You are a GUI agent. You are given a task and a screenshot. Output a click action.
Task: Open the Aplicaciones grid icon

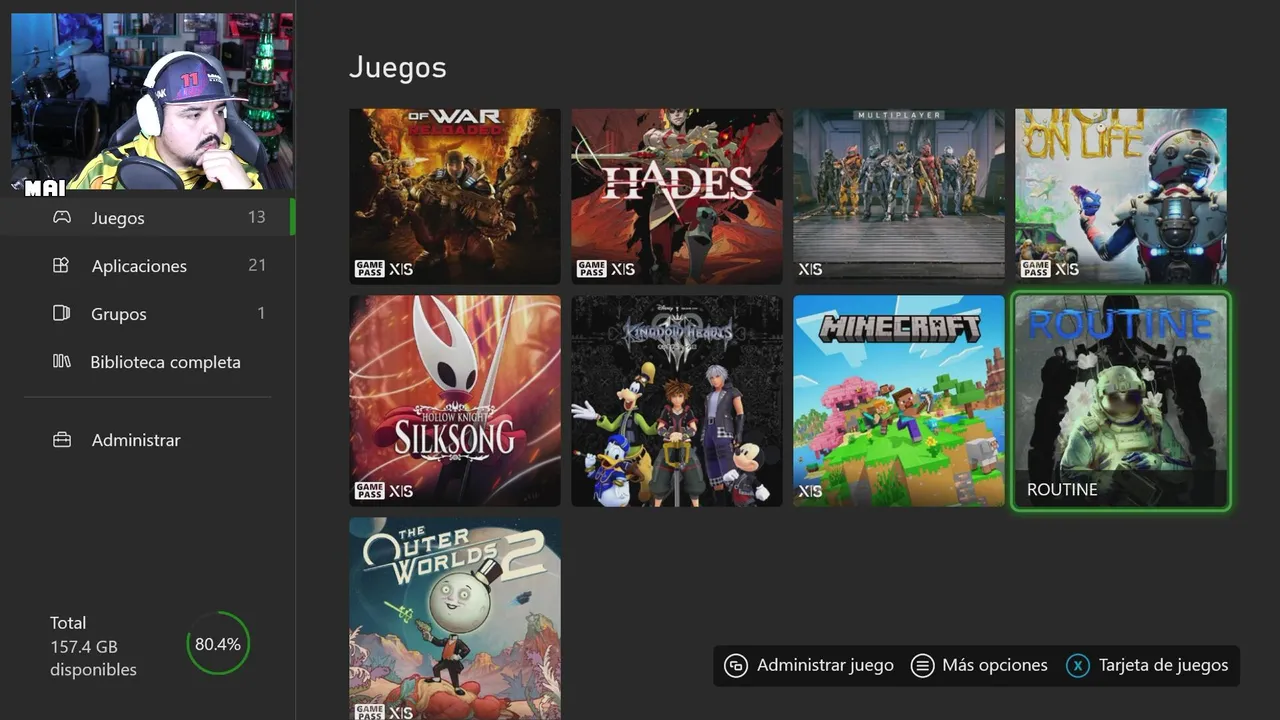pos(62,265)
